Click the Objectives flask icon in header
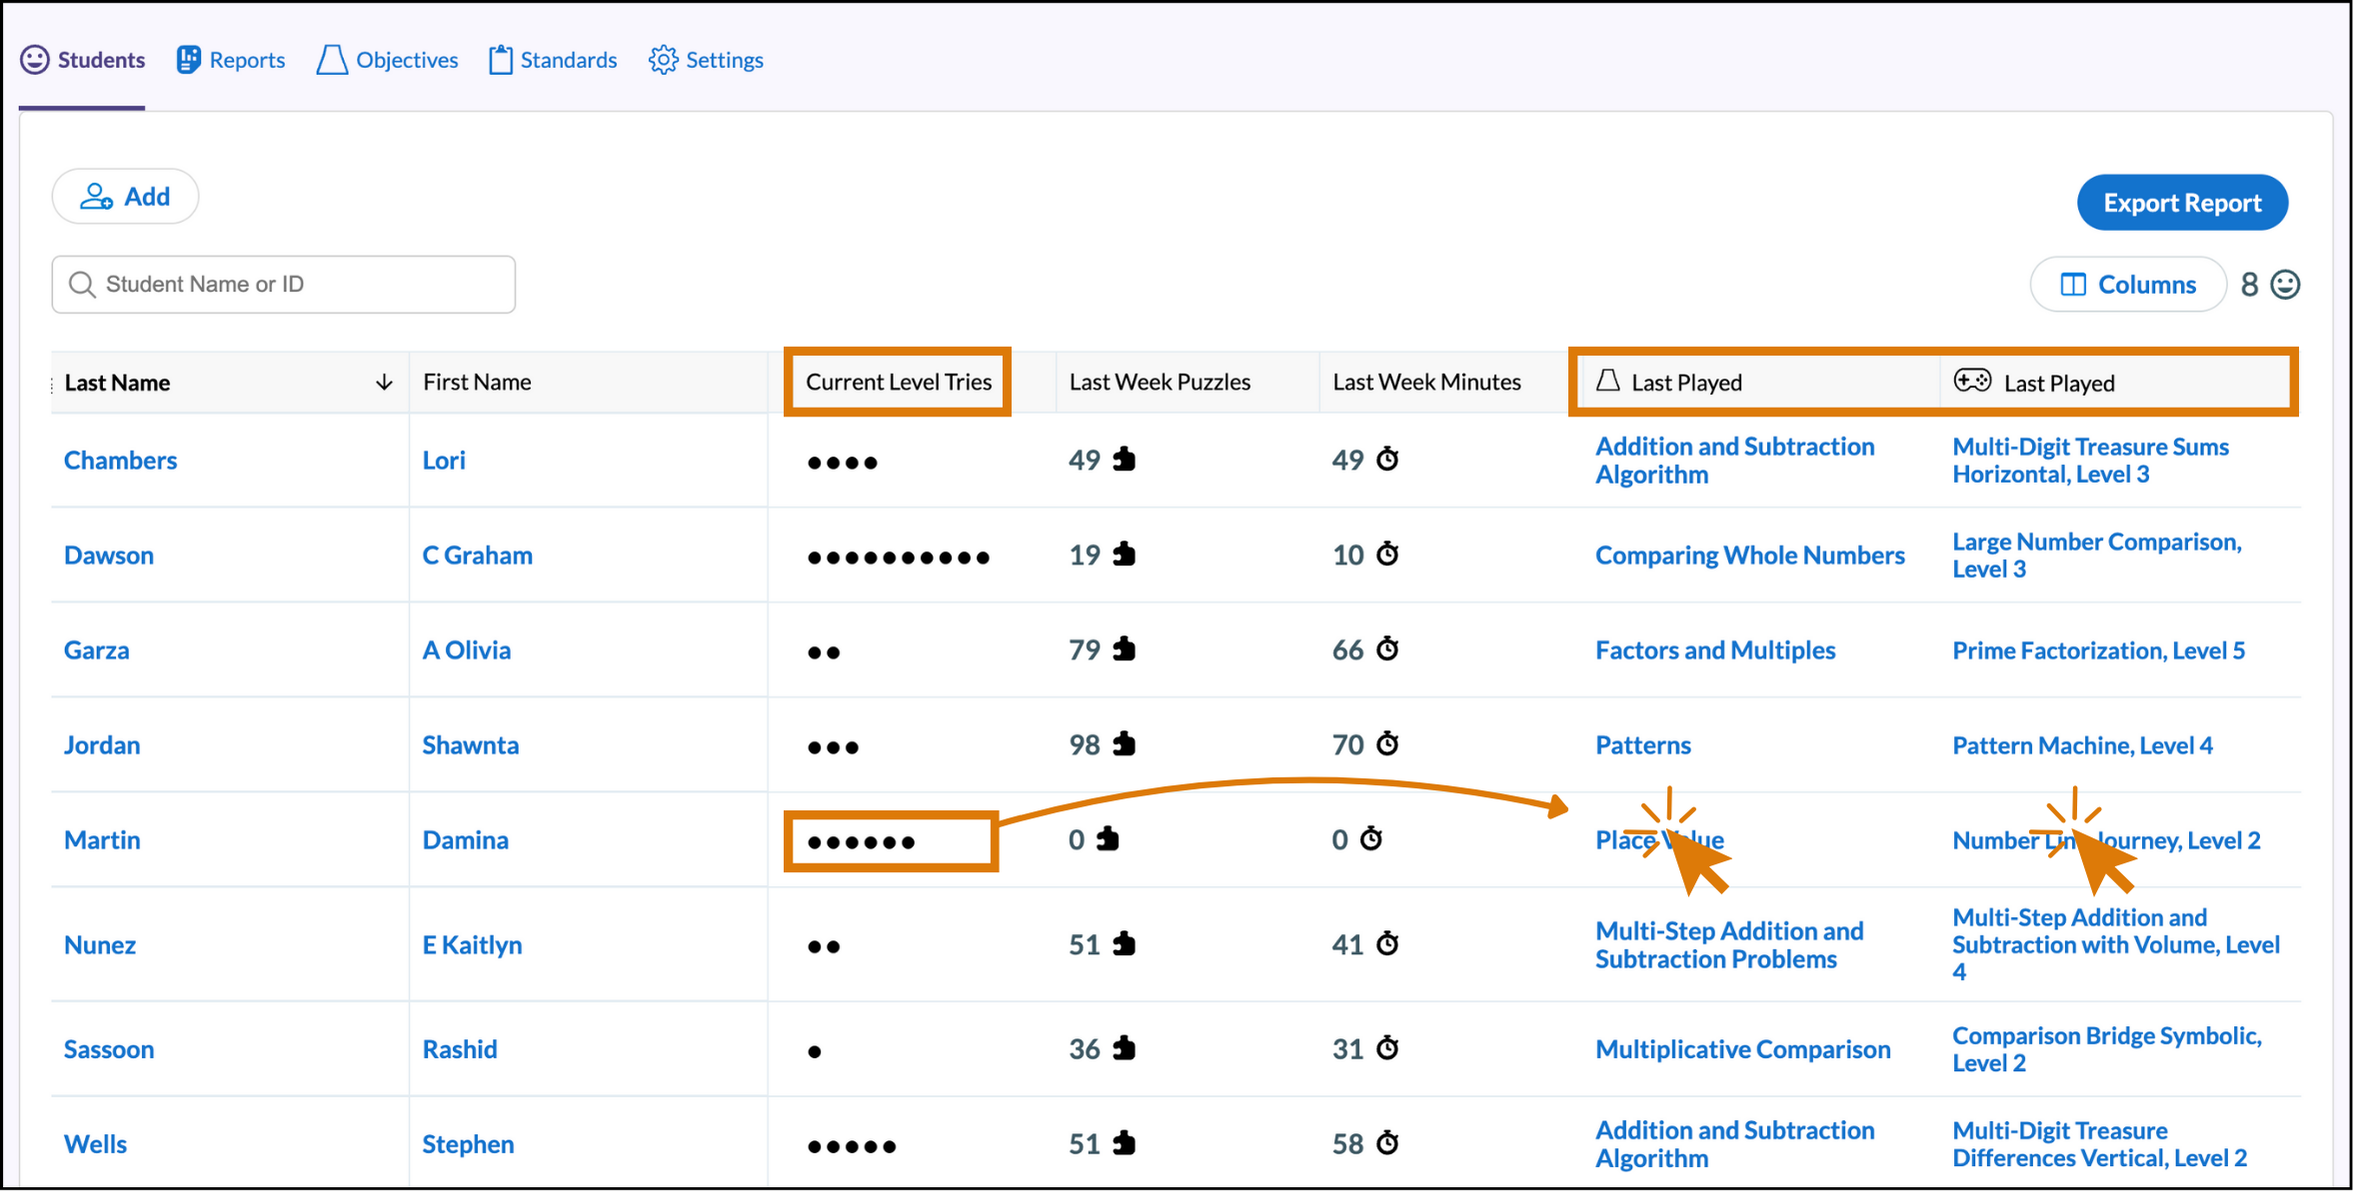This screenshot has height=1193, width=2356. 332,60
